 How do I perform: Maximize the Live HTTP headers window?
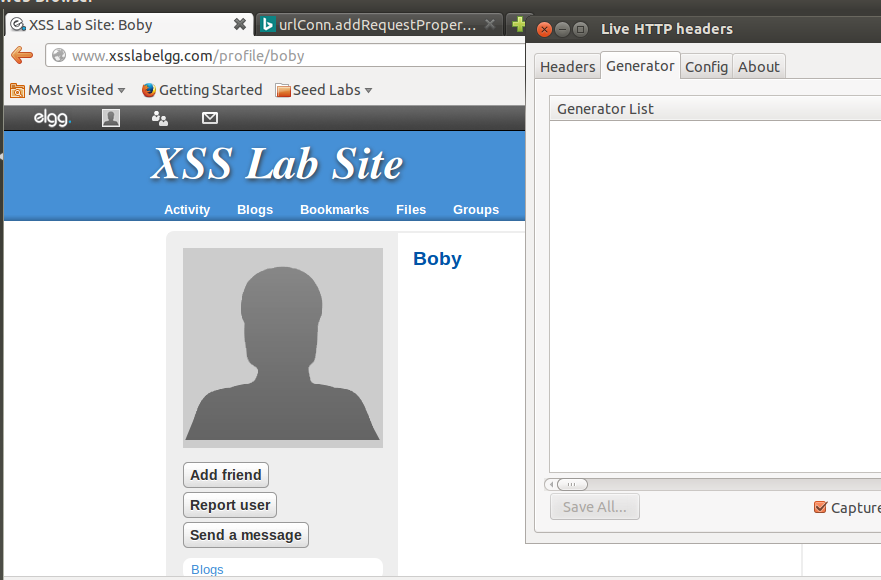click(x=580, y=29)
